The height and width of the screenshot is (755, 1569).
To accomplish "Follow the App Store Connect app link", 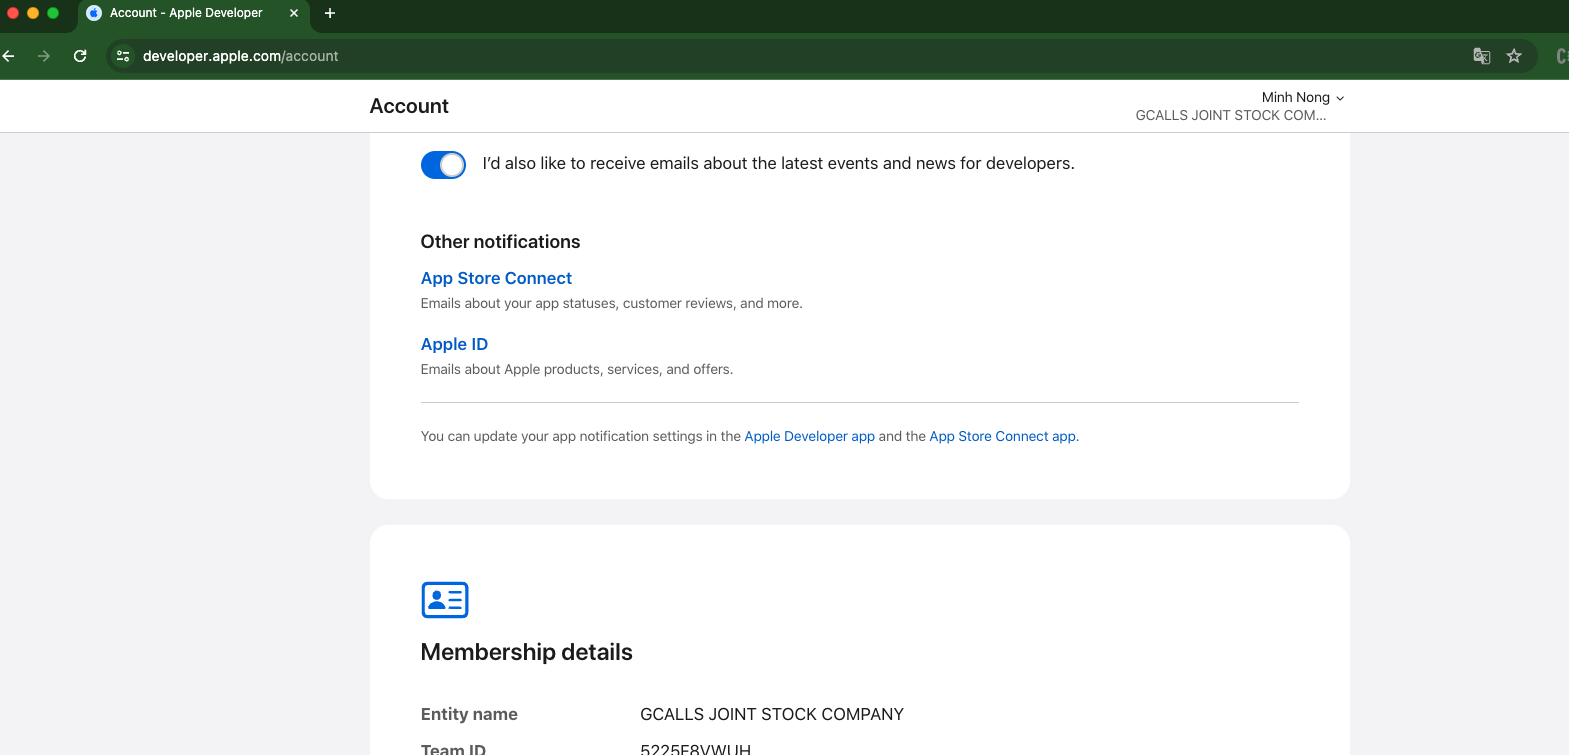I will pos(1002,436).
